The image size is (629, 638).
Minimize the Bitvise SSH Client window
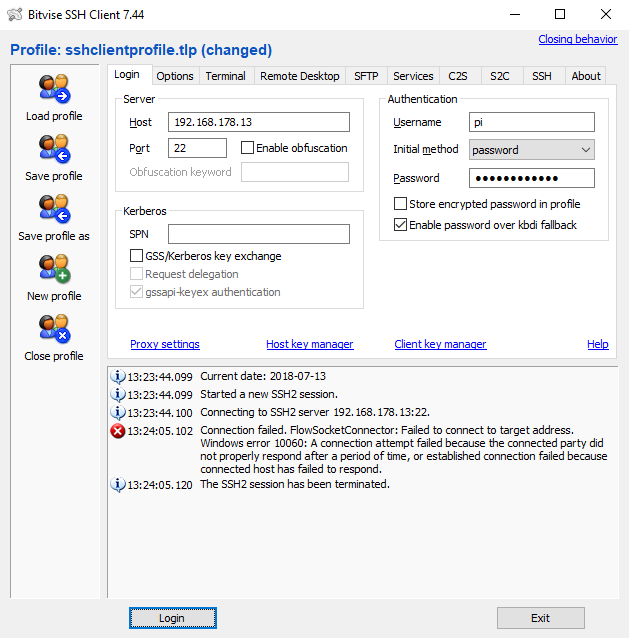515,15
